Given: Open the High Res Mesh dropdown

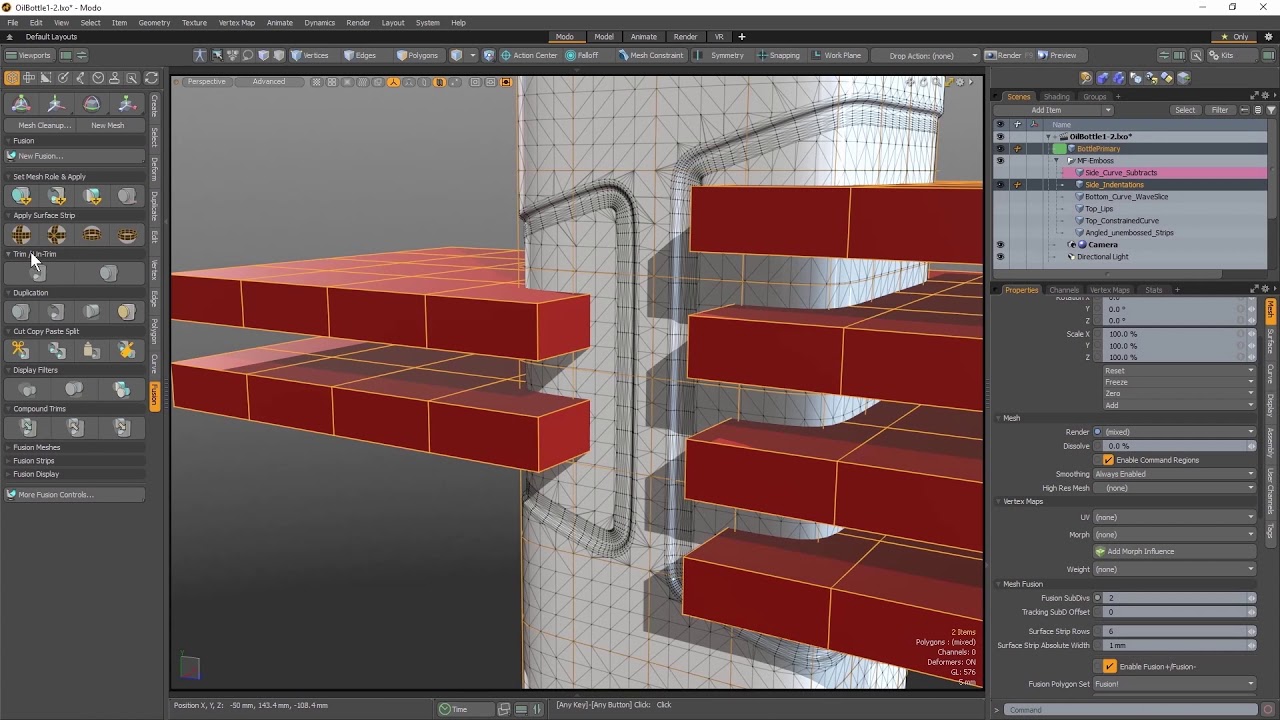Looking at the screenshot, I should point(1174,488).
